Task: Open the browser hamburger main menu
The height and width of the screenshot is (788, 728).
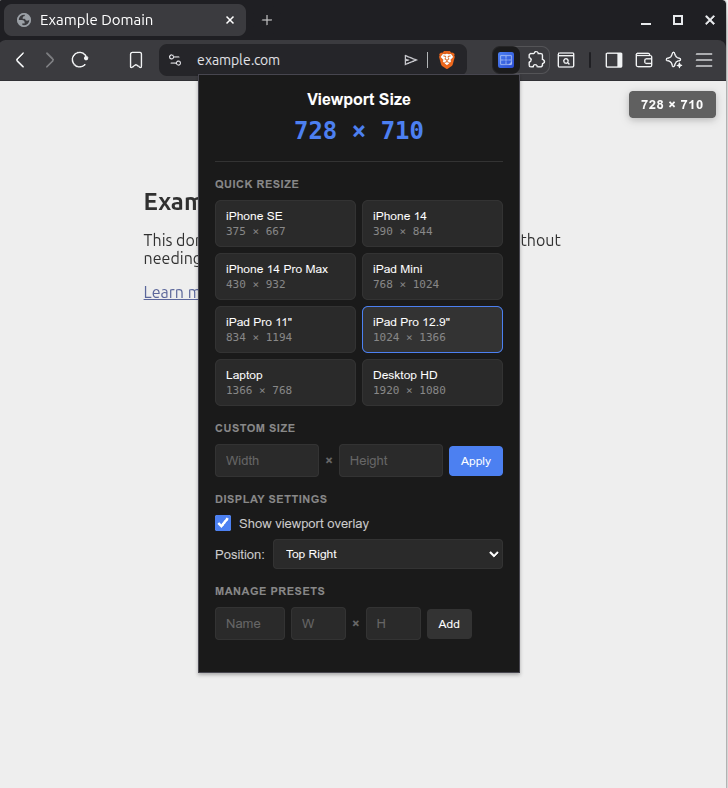Action: click(x=704, y=60)
